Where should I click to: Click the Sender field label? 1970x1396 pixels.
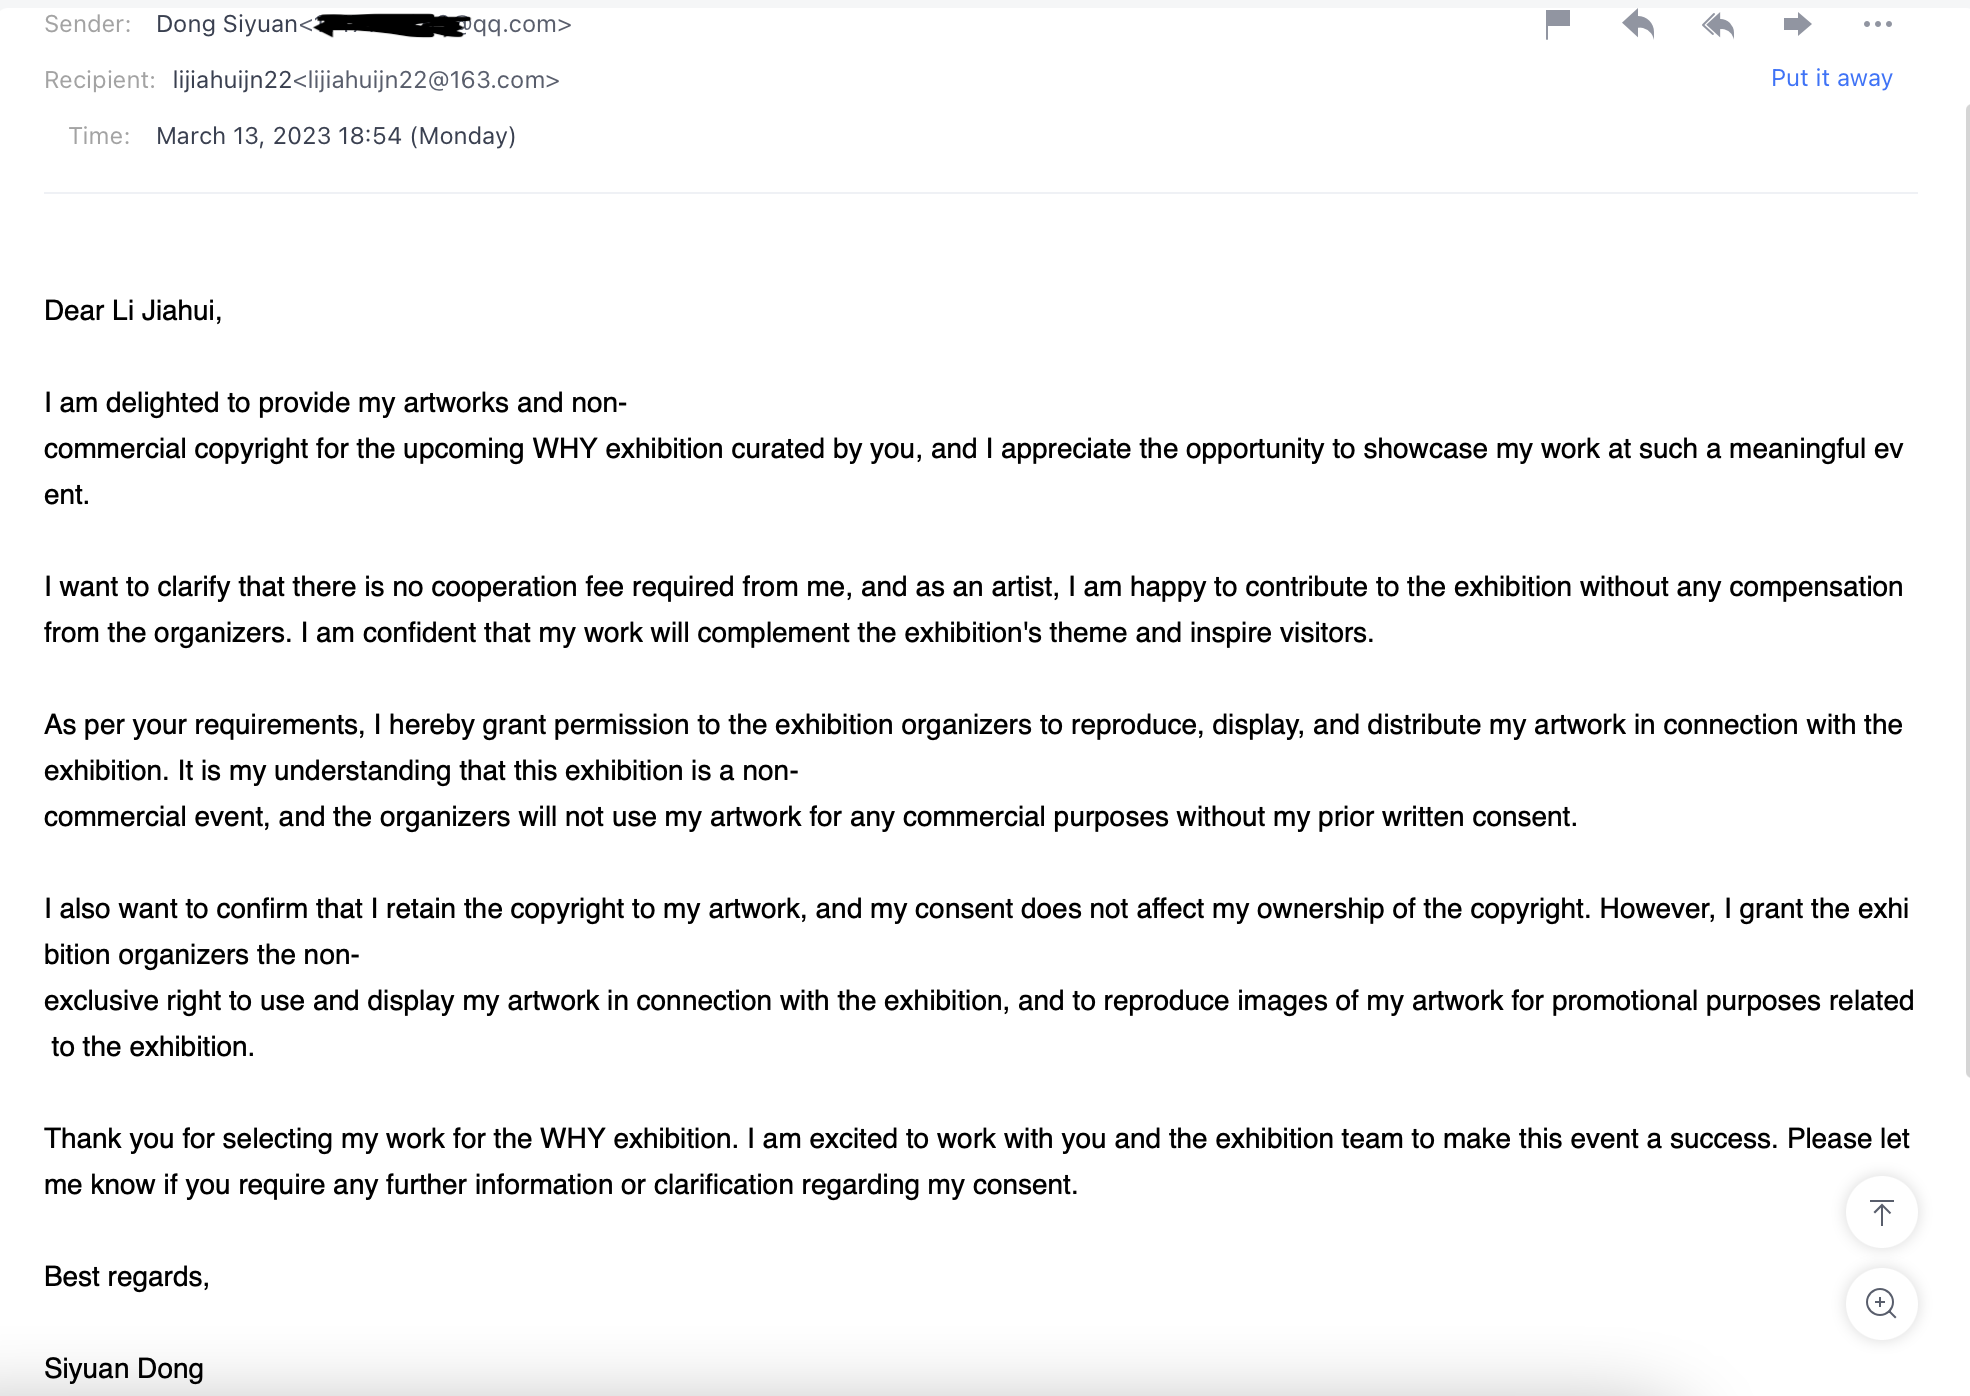tap(88, 24)
